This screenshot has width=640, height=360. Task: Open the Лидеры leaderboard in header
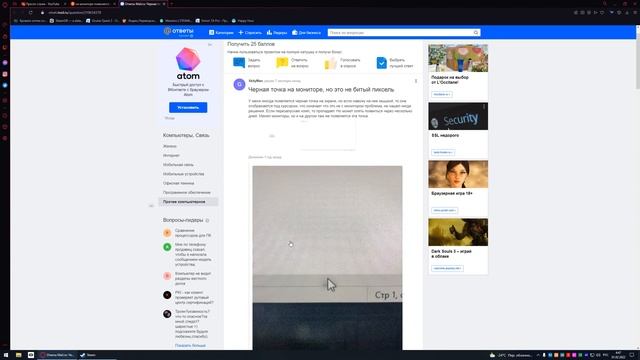277,32
